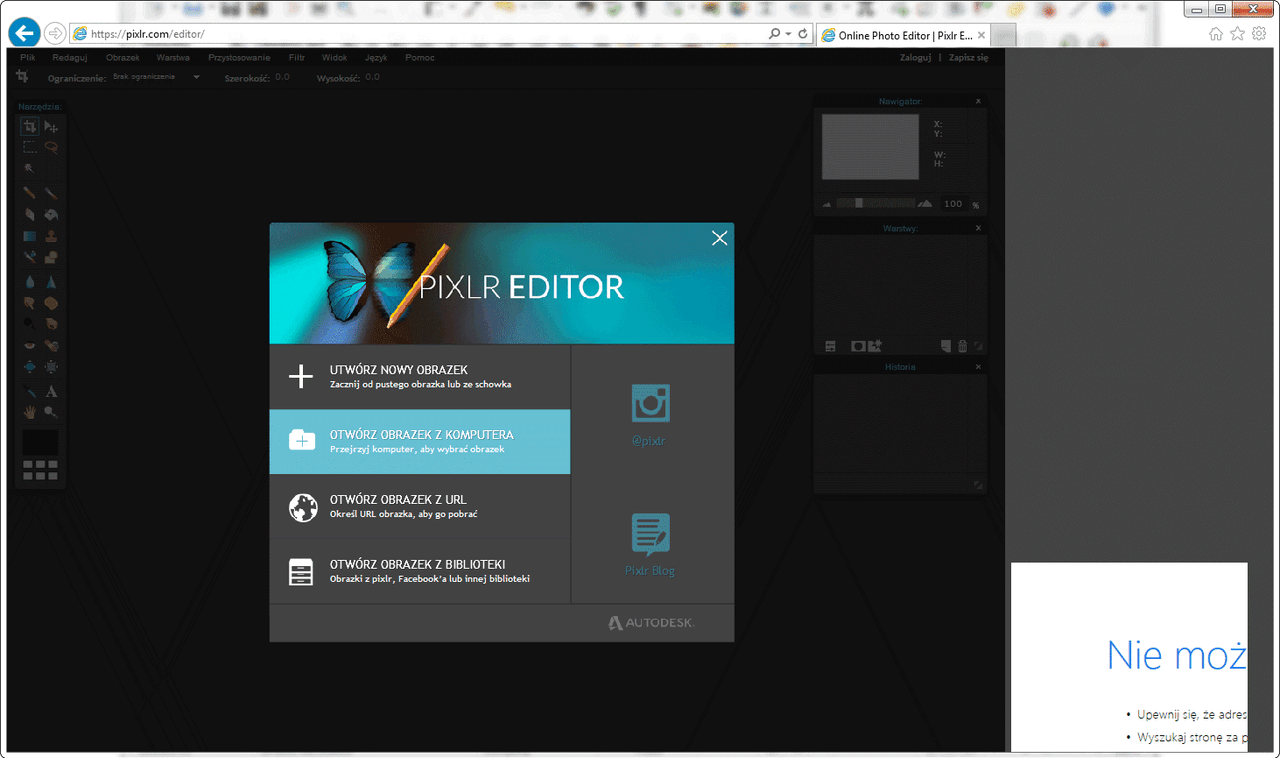Select the Brush tool
This screenshot has width=1280, height=758.
pyautogui.click(x=51, y=192)
